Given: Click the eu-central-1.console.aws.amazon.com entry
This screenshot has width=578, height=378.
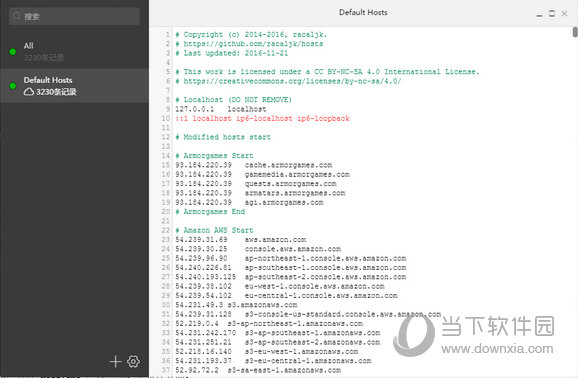Looking at the screenshot, I should pos(286,295).
